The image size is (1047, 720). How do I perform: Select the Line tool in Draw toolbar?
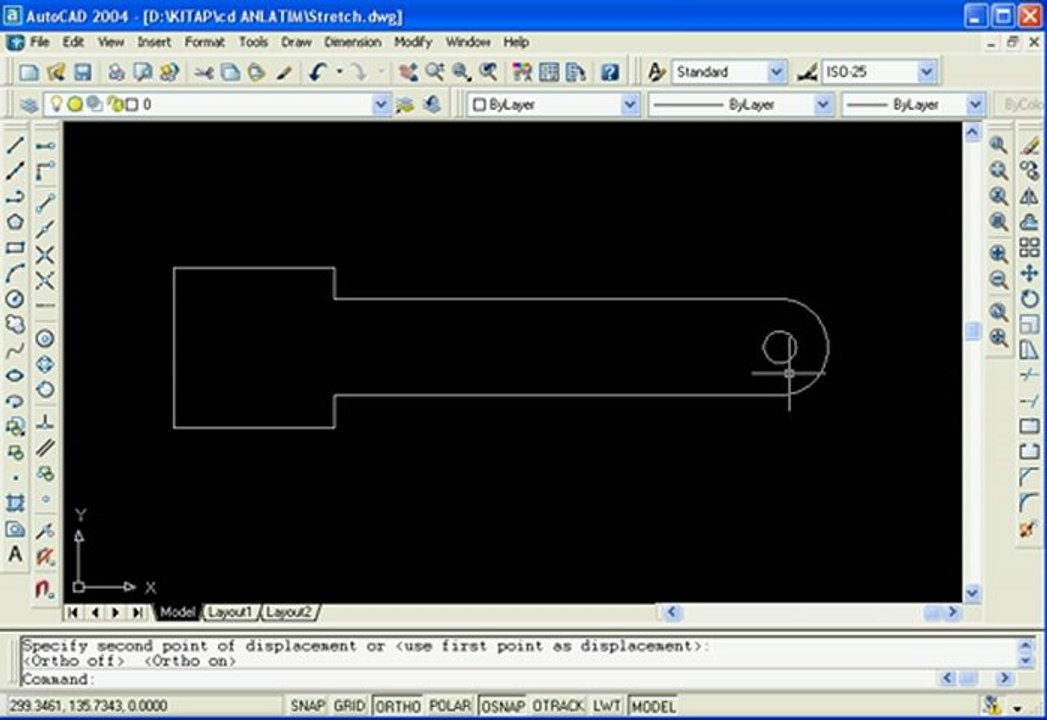[15, 145]
